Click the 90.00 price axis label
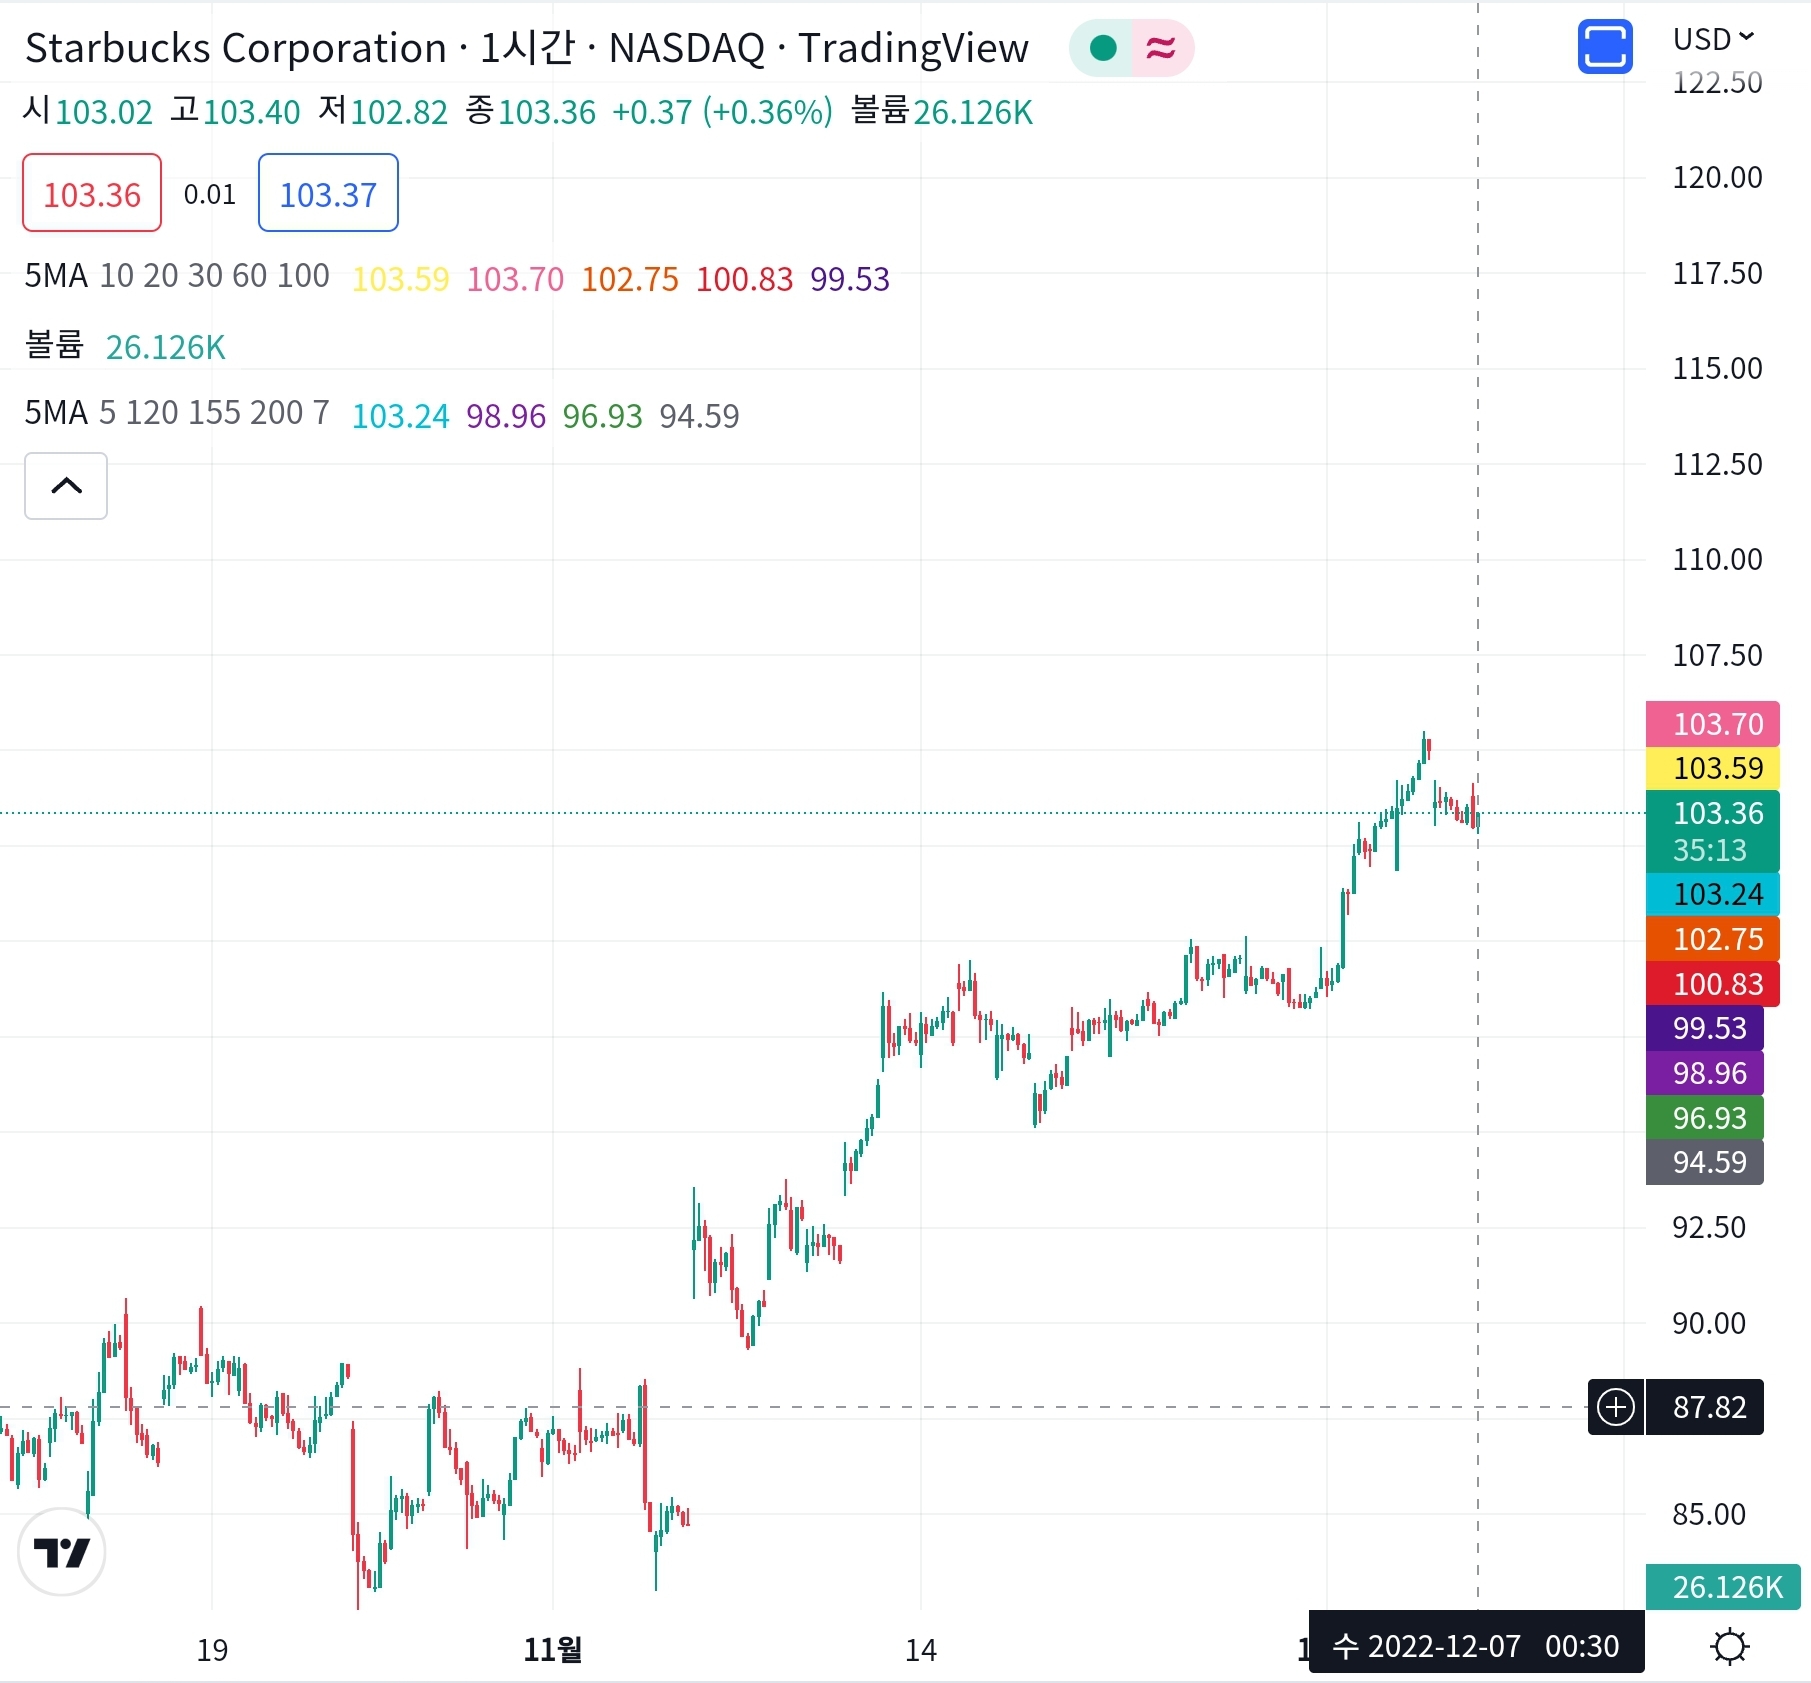1811x1683 pixels. tap(1708, 1323)
